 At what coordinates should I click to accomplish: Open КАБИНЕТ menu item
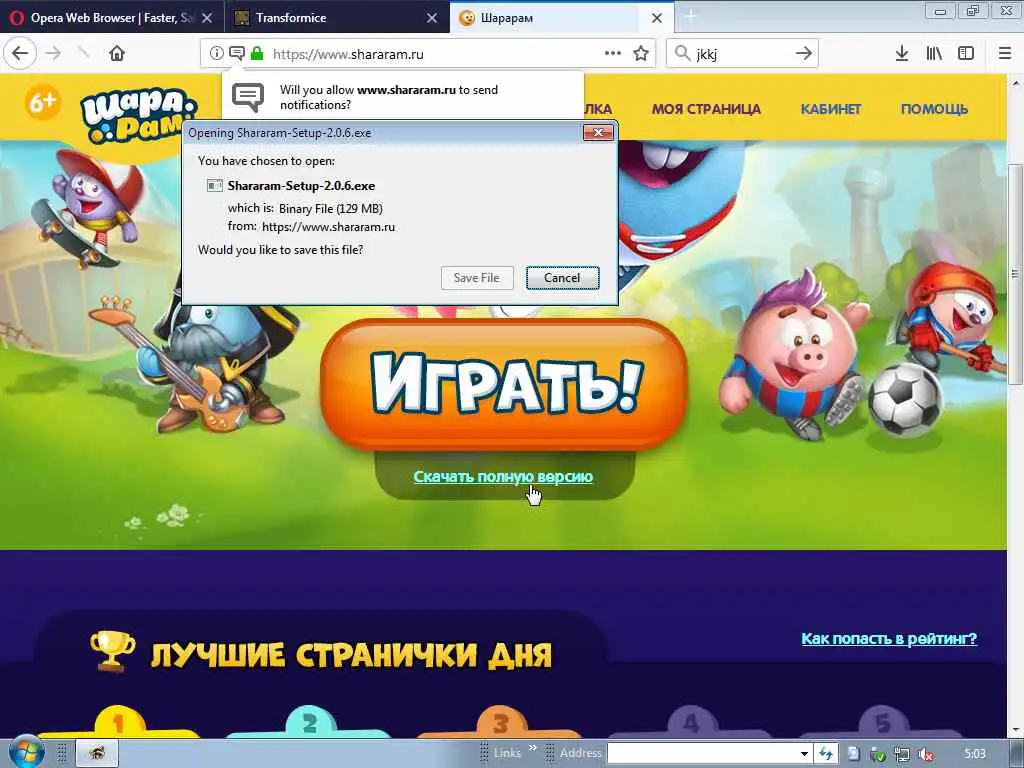[x=831, y=109]
